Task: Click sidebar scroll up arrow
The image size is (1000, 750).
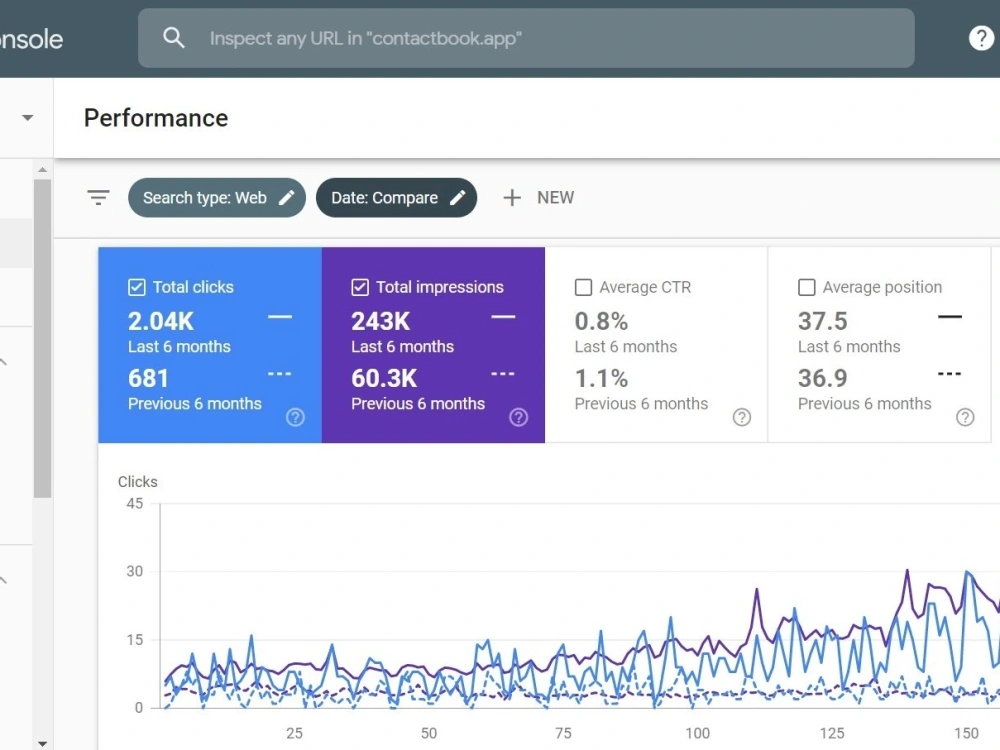Action: (42, 170)
